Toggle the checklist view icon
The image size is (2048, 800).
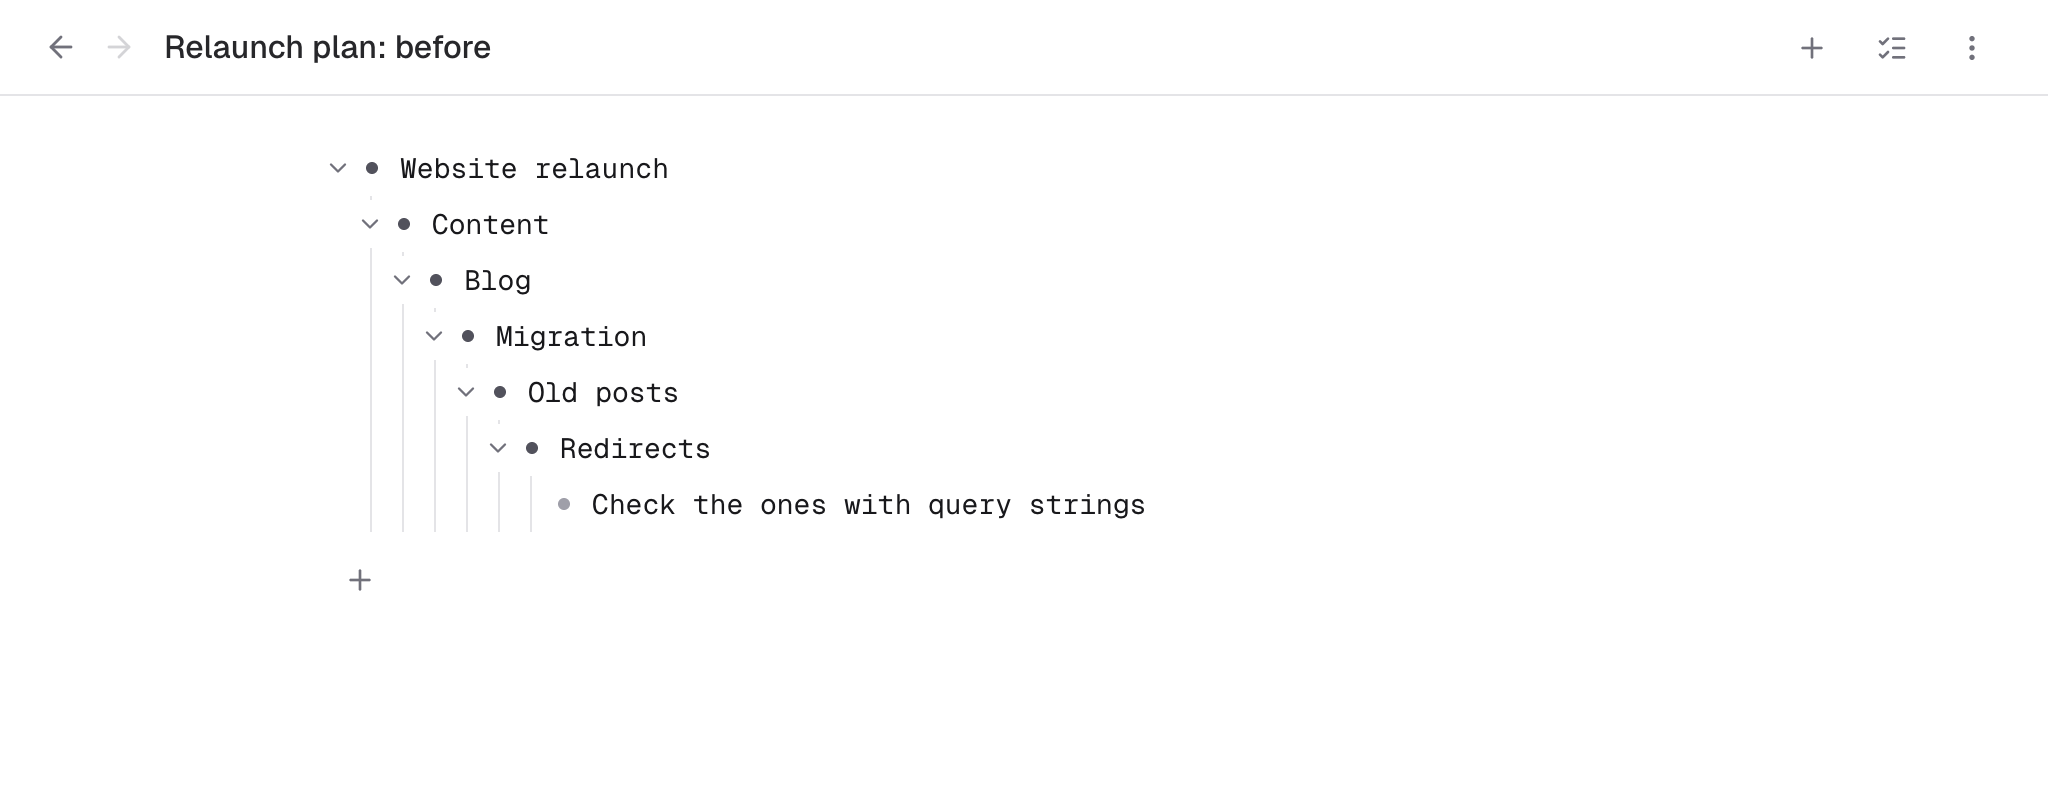click(x=1892, y=48)
